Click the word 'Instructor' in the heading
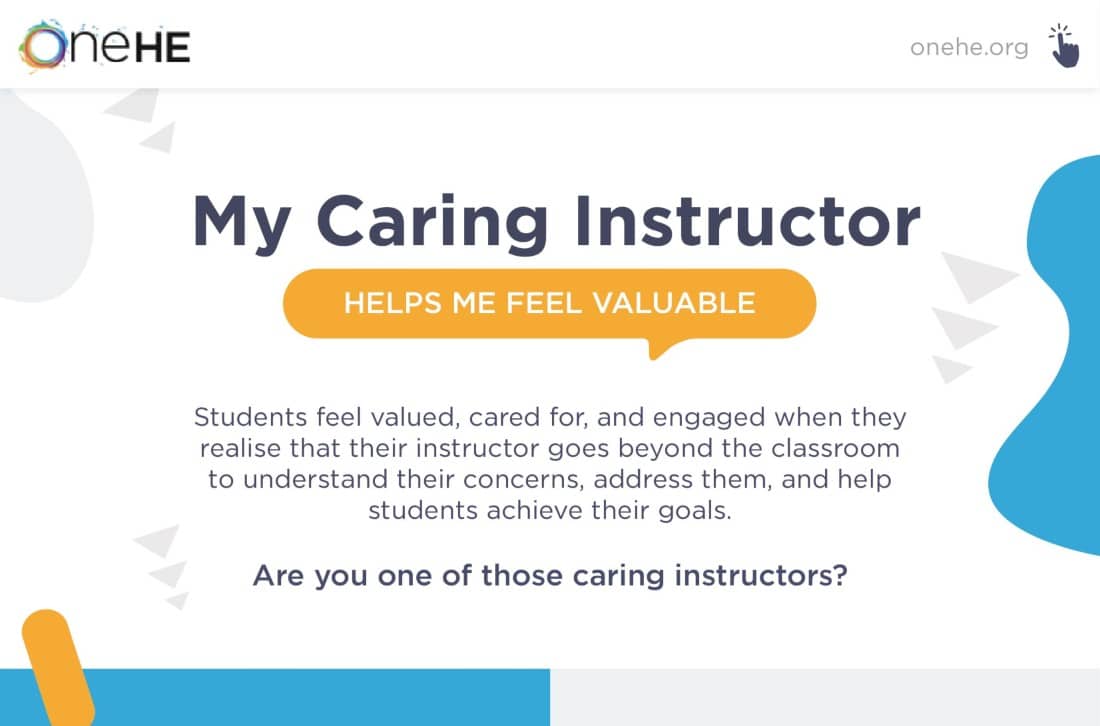Screen dimensions: 1100x726 pyautogui.click(x=748, y=221)
